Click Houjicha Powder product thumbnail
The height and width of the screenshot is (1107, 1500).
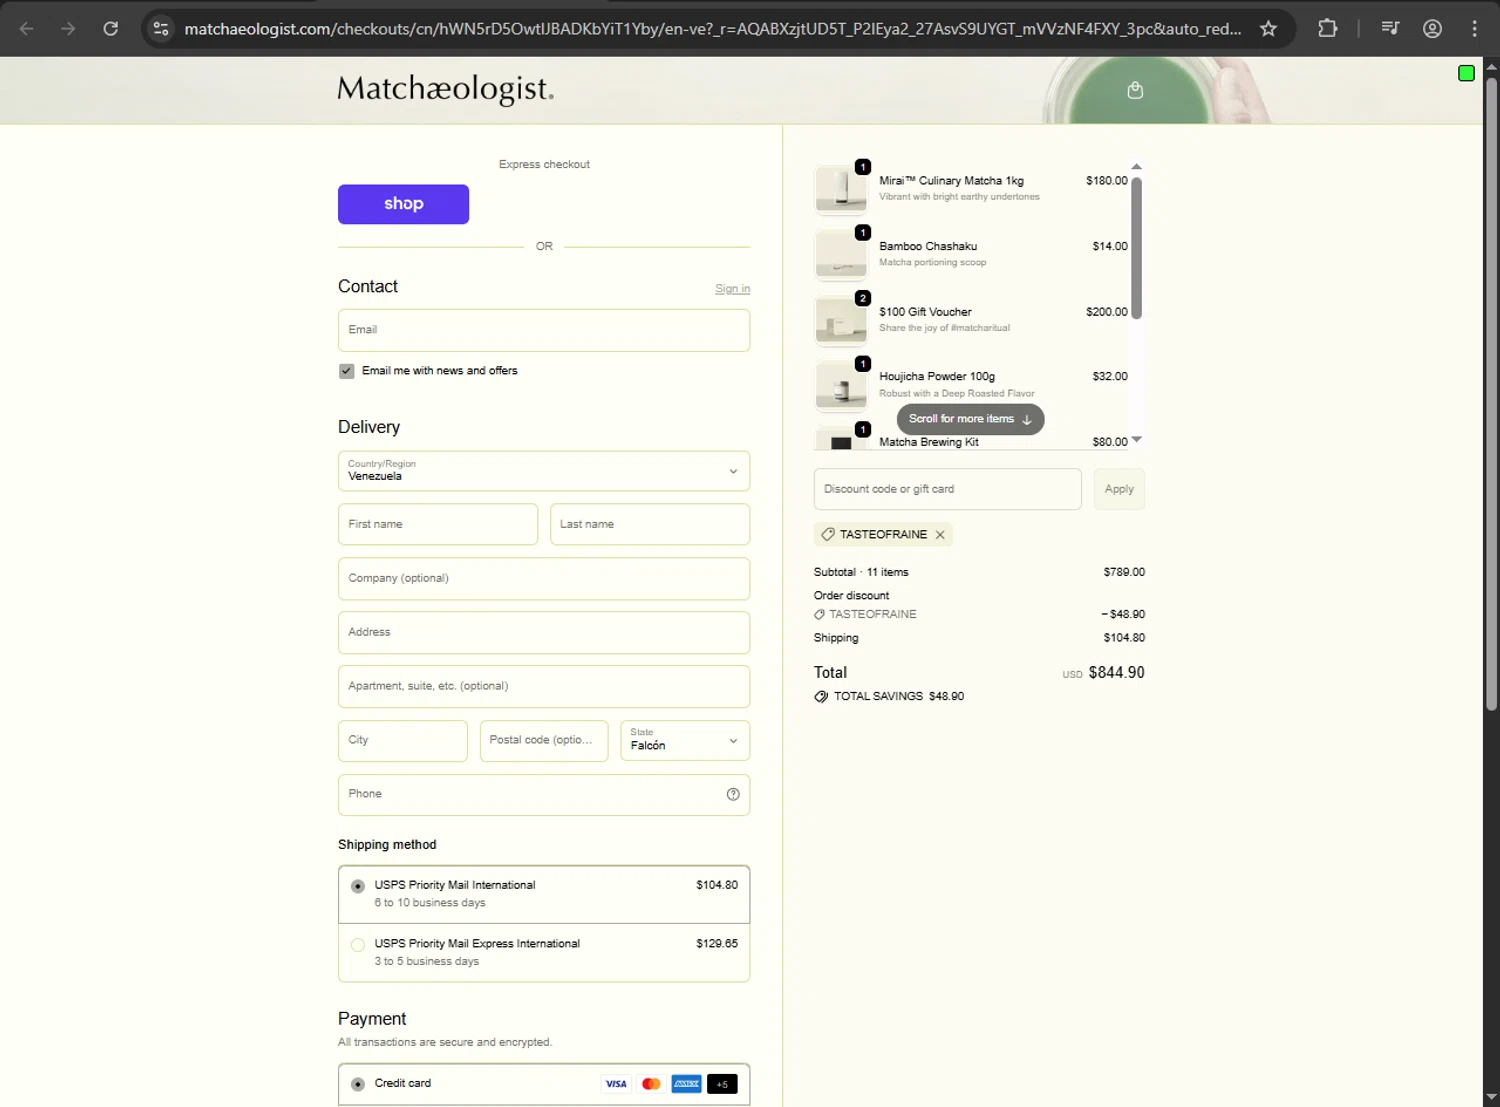[841, 385]
